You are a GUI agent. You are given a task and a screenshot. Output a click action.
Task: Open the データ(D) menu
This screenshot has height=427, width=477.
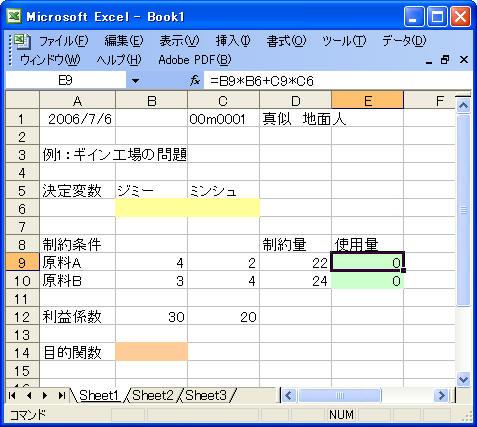[404, 41]
